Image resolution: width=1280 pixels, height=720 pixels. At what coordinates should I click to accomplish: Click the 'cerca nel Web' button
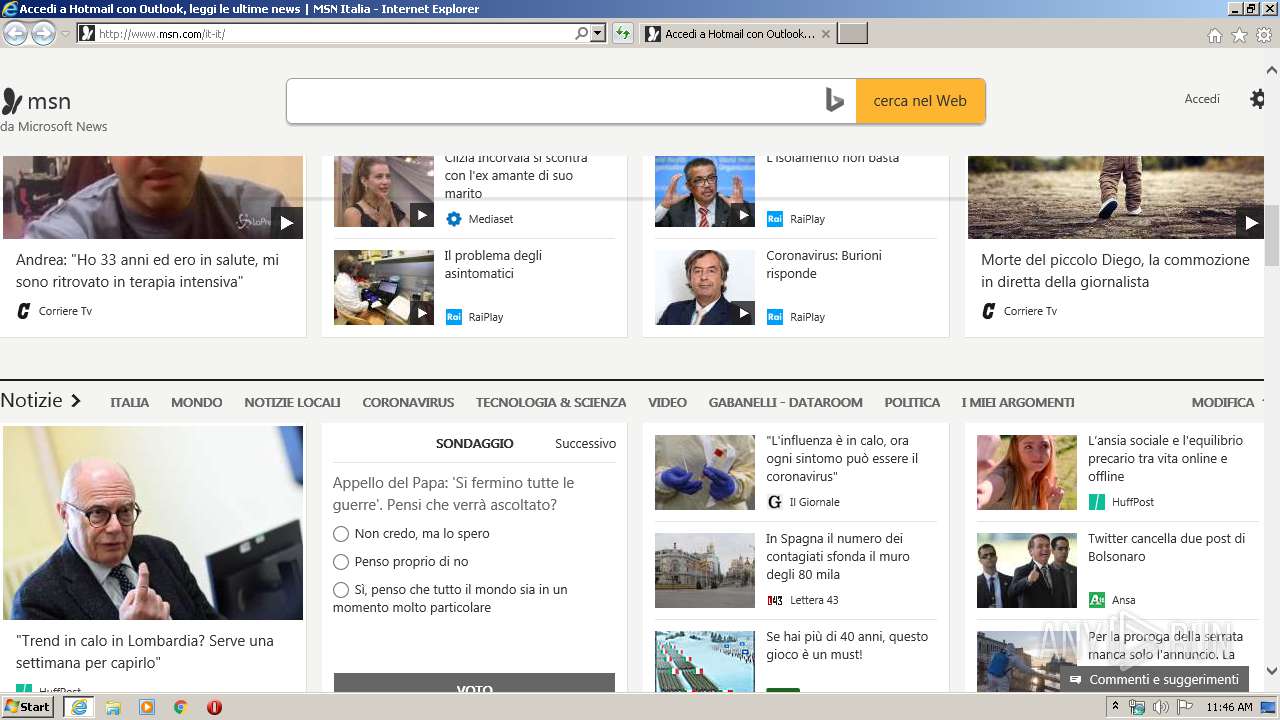(x=920, y=101)
